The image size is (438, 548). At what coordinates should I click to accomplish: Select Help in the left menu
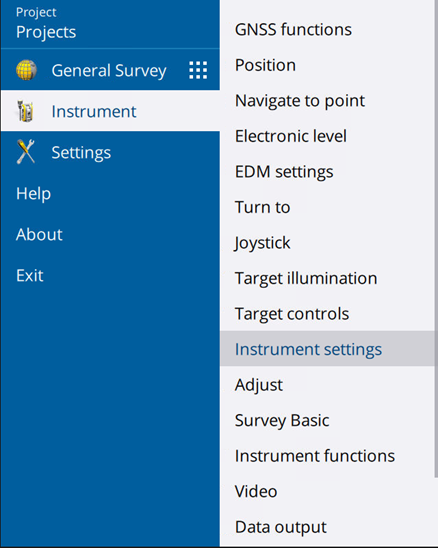tap(34, 193)
